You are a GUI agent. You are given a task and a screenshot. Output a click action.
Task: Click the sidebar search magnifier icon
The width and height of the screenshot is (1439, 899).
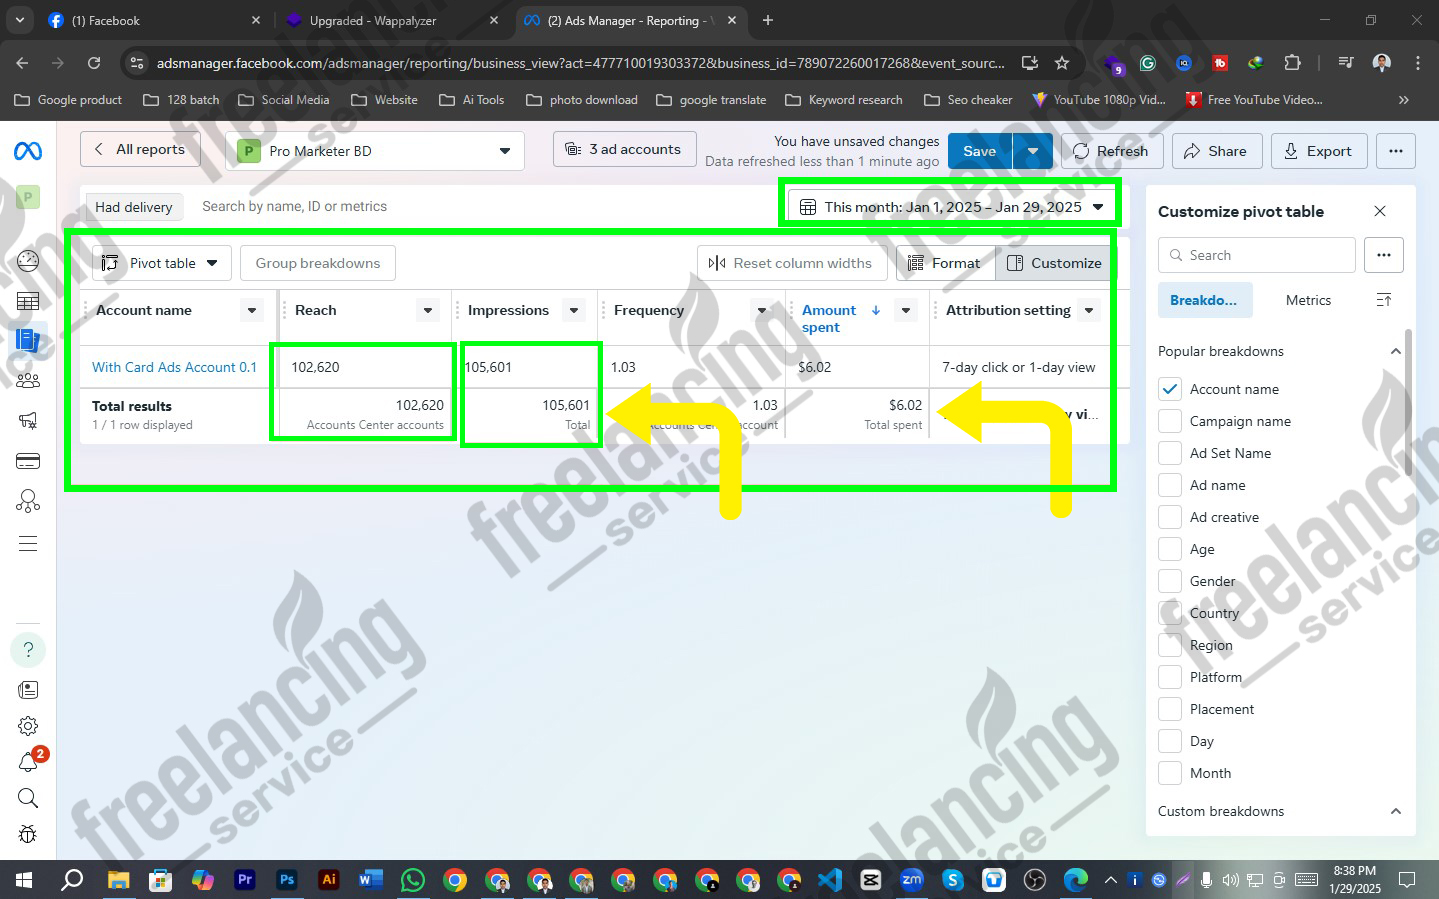pos(28,798)
